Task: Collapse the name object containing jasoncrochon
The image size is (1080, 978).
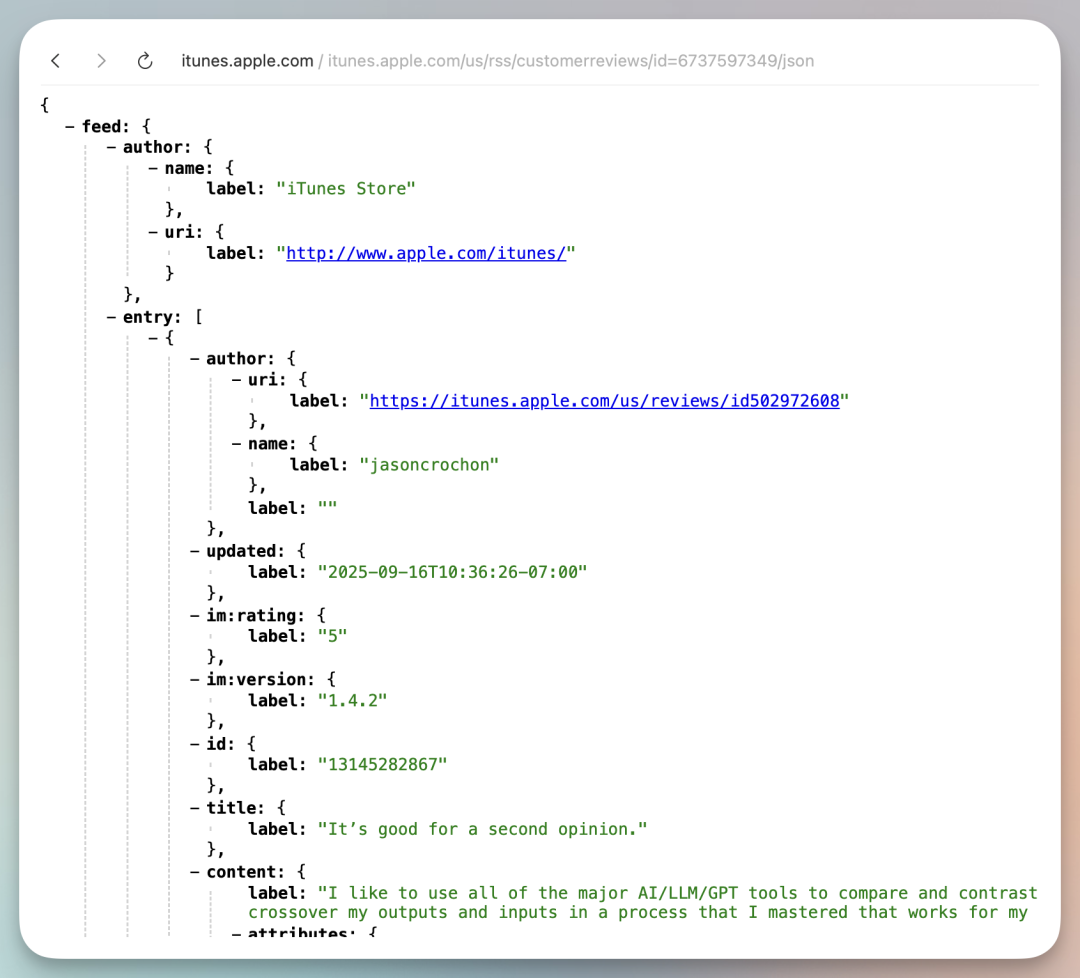Action: (236, 444)
